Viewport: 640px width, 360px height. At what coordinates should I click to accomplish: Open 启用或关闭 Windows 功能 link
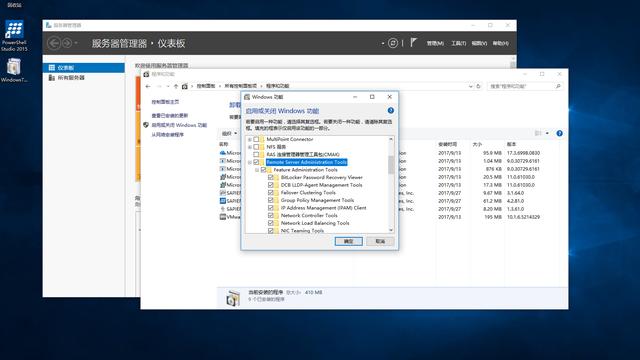click(x=179, y=125)
